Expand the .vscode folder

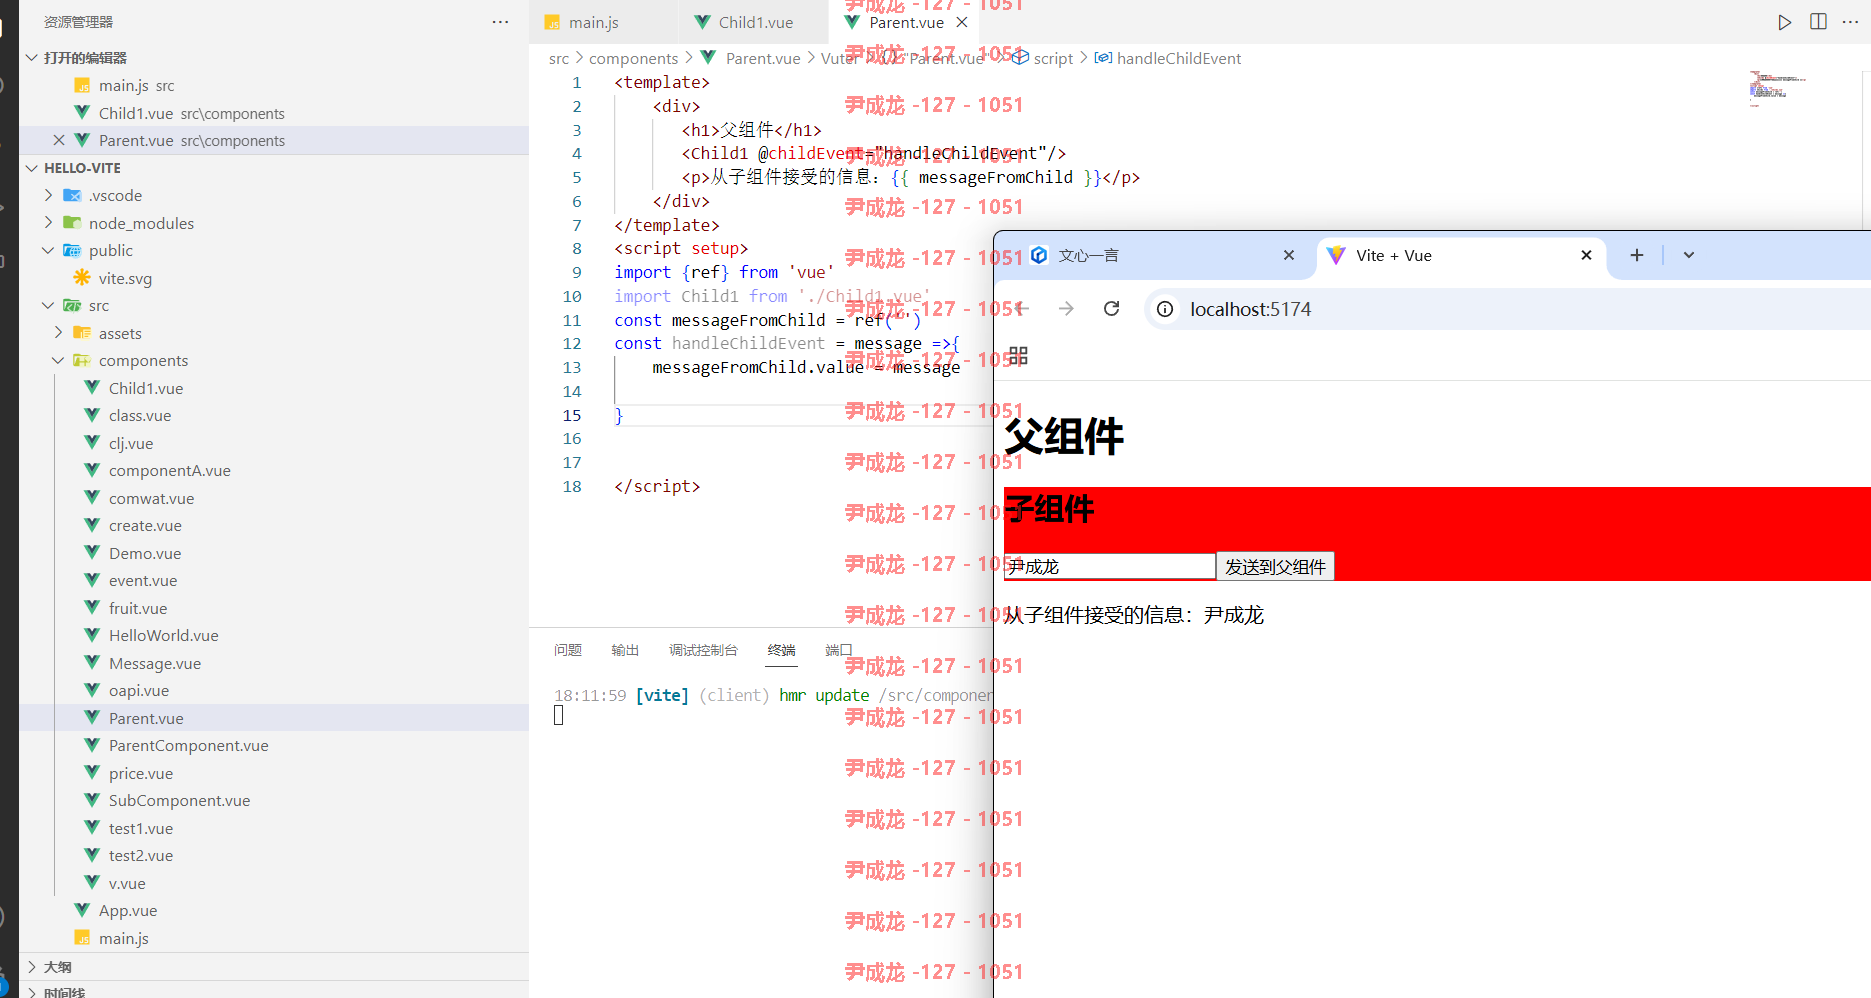[48, 195]
